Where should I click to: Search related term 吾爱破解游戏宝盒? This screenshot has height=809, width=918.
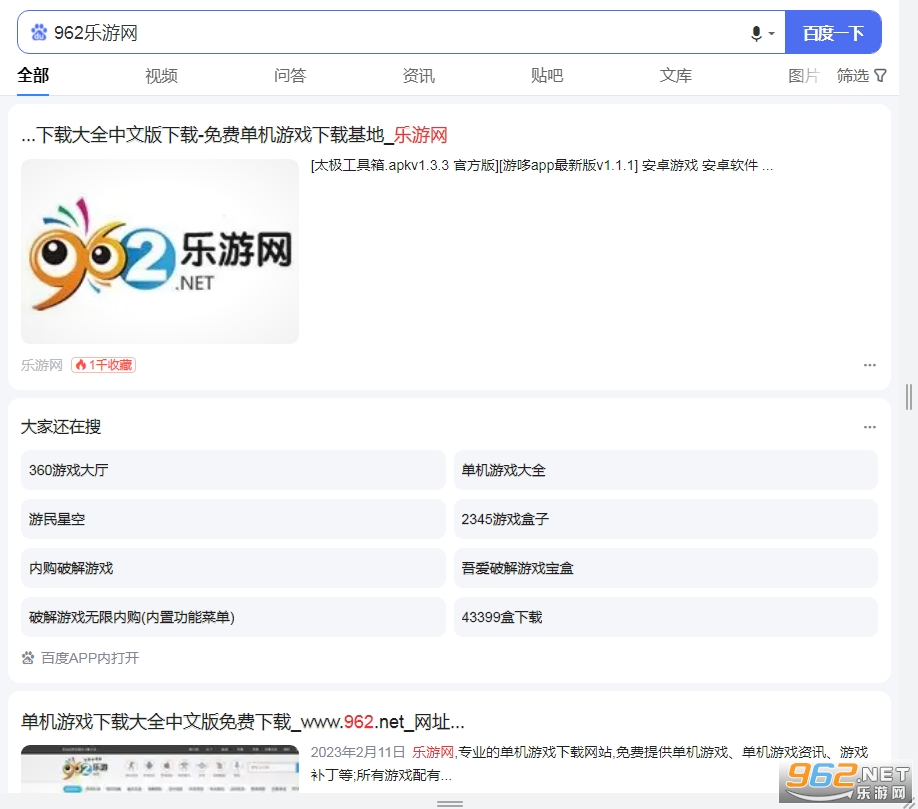[666, 568]
